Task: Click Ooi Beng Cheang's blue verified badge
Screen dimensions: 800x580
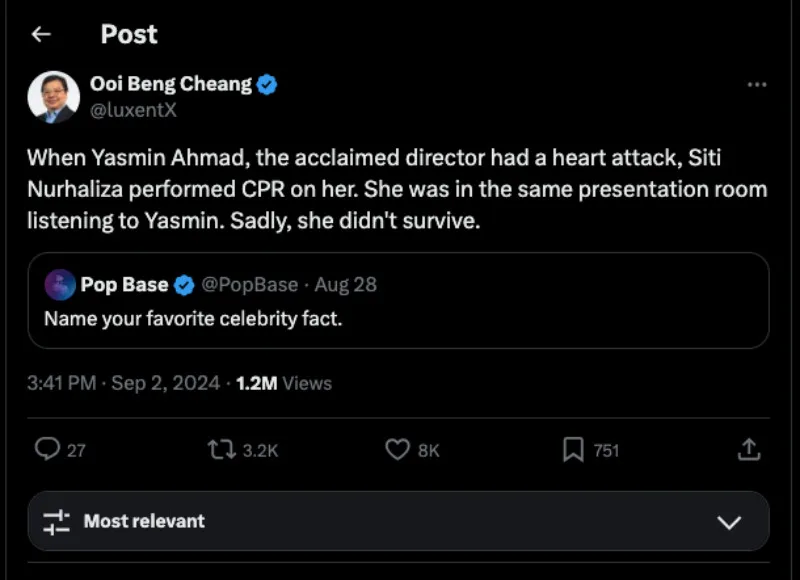Action: point(267,85)
